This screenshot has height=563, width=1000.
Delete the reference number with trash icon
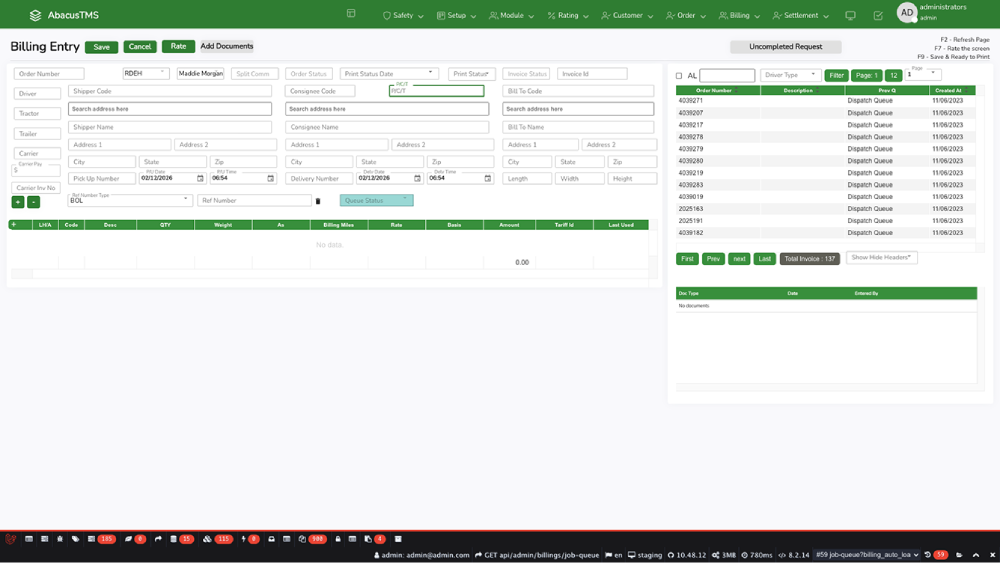(318, 201)
